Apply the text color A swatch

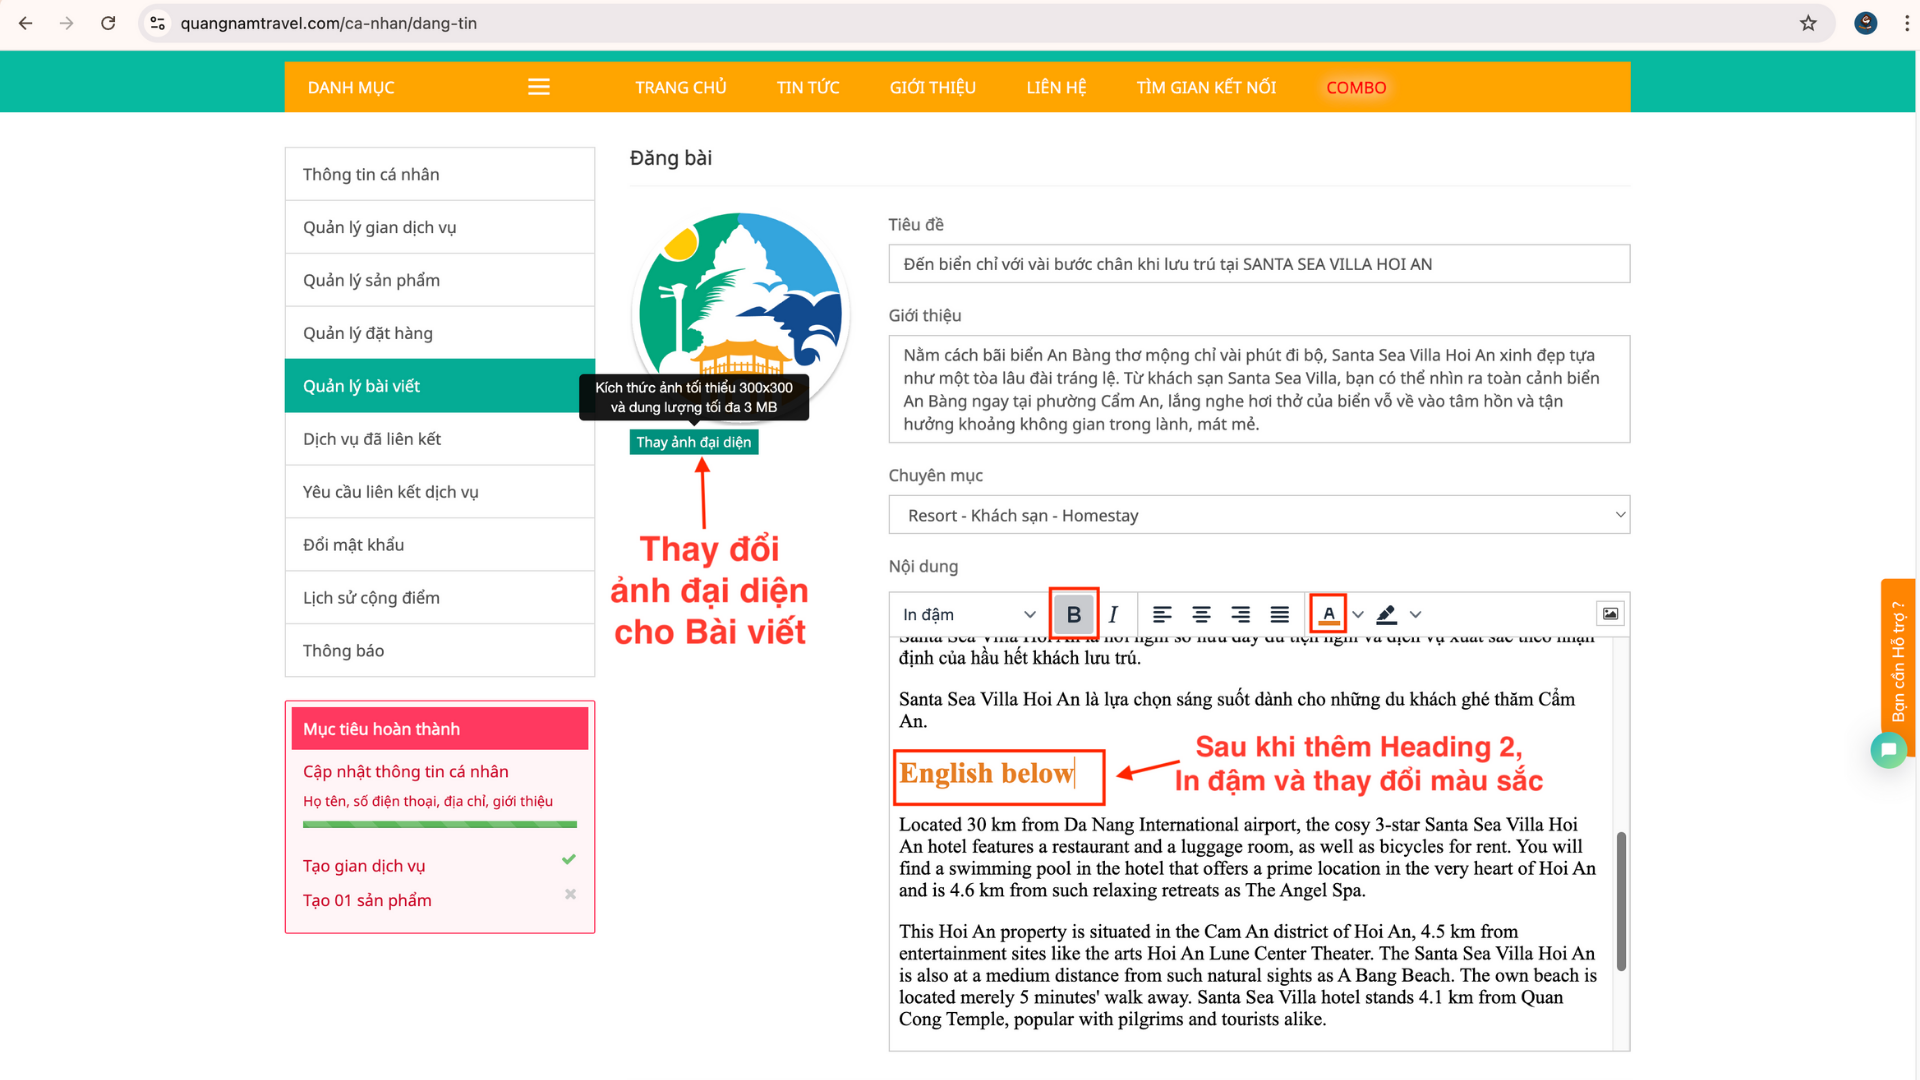(1328, 614)
